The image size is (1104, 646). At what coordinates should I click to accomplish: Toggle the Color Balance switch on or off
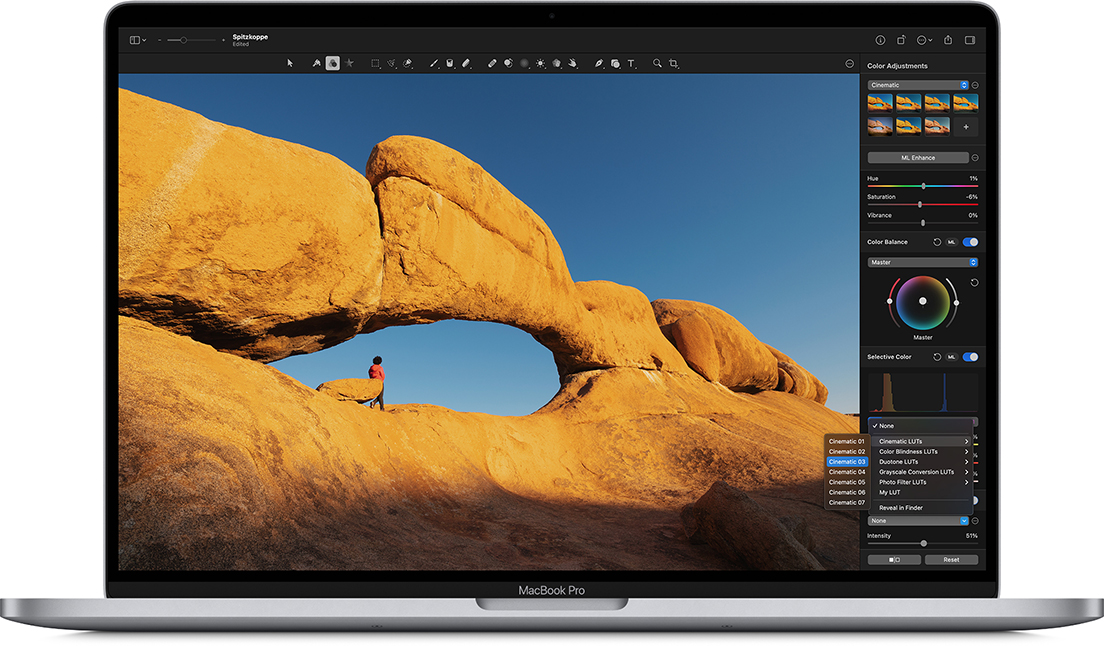969,242
